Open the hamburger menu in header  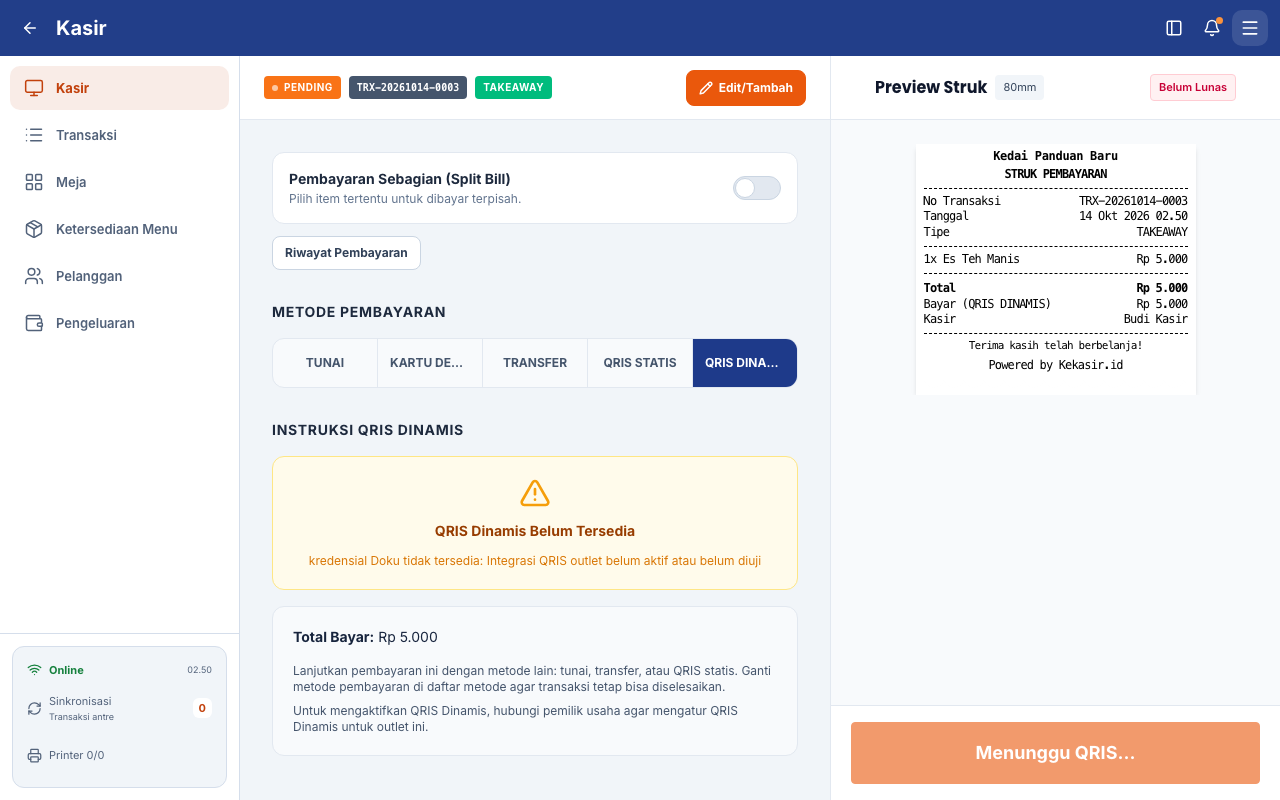[x=1250, y=28]
